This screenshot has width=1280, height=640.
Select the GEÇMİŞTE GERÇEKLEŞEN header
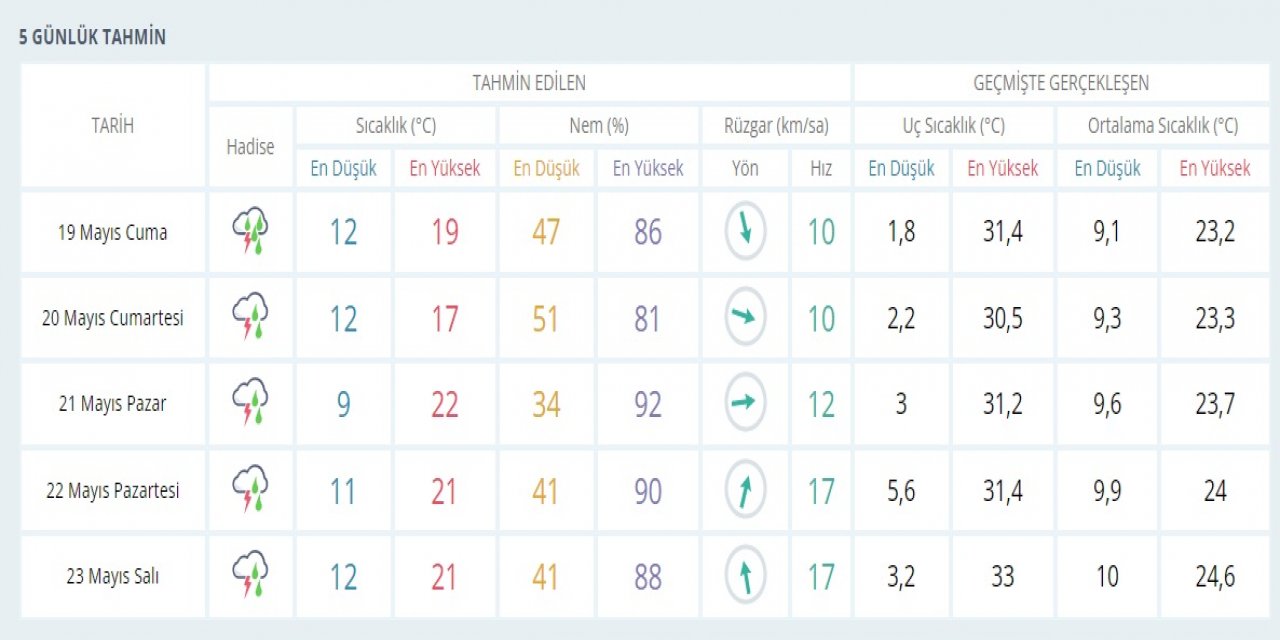[x=1061, y=83]
